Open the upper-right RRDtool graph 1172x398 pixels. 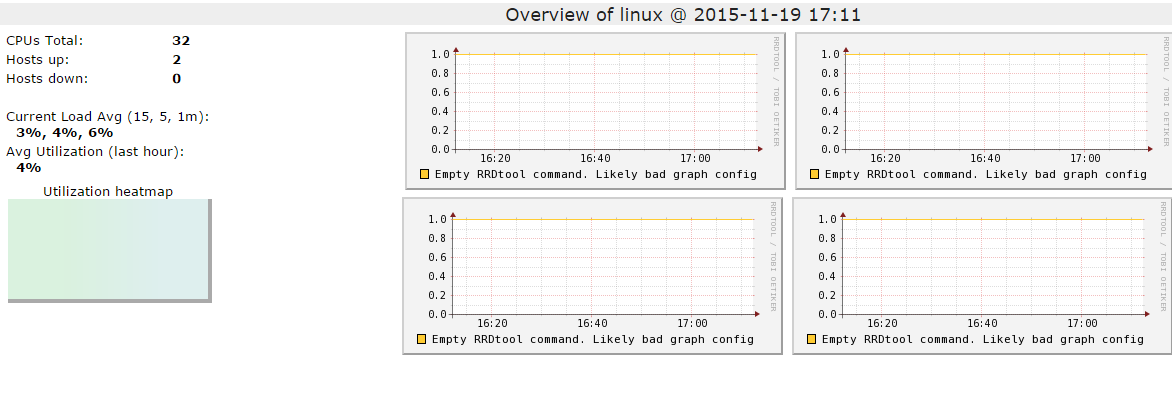coord(984,111)
